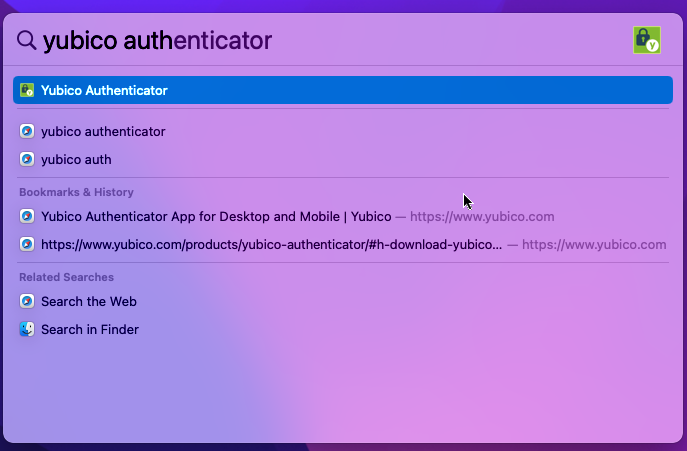Choose 'Search the Web' related search
Viewport: 687px width, 451px height.
[343, 302]
